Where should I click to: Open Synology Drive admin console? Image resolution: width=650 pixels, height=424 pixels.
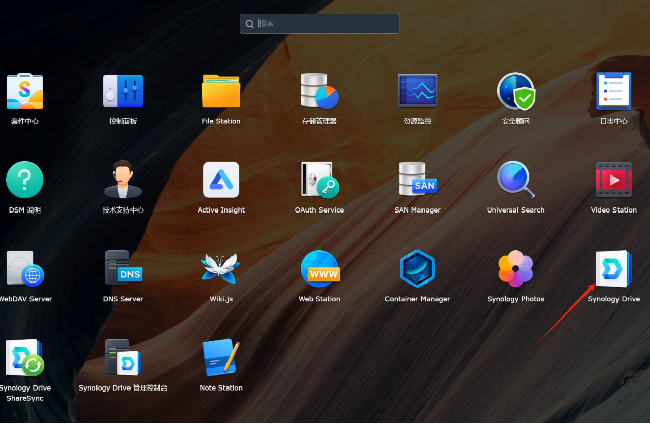(x=123, y=358)
